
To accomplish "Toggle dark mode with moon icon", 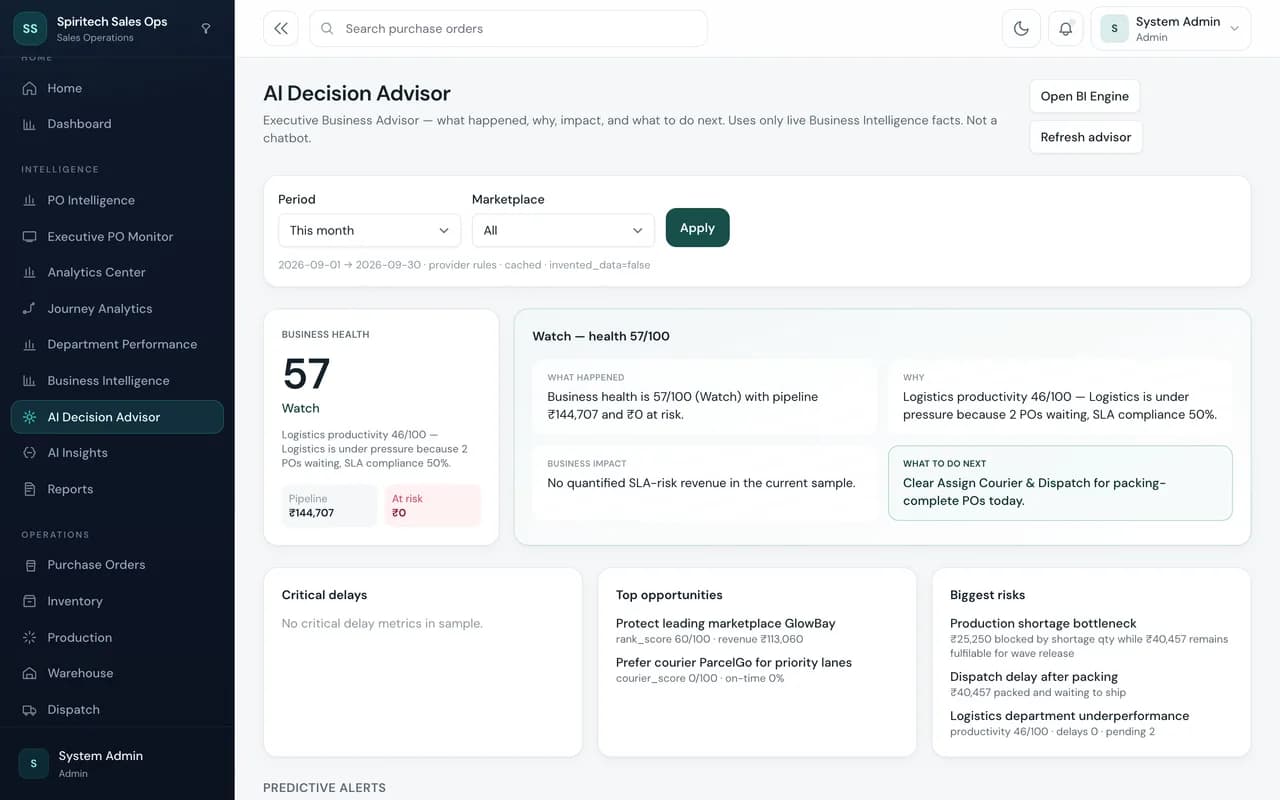I will click(1021, 29).
